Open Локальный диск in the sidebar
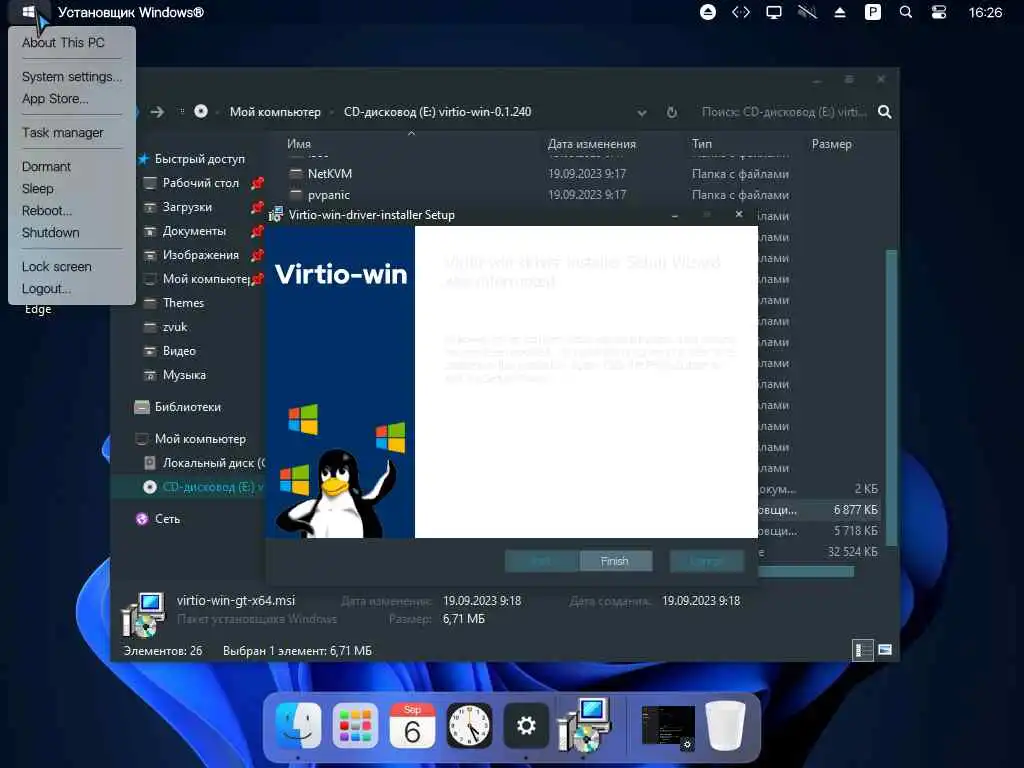This screenshot has width=1024, height=768. [214, 463]
